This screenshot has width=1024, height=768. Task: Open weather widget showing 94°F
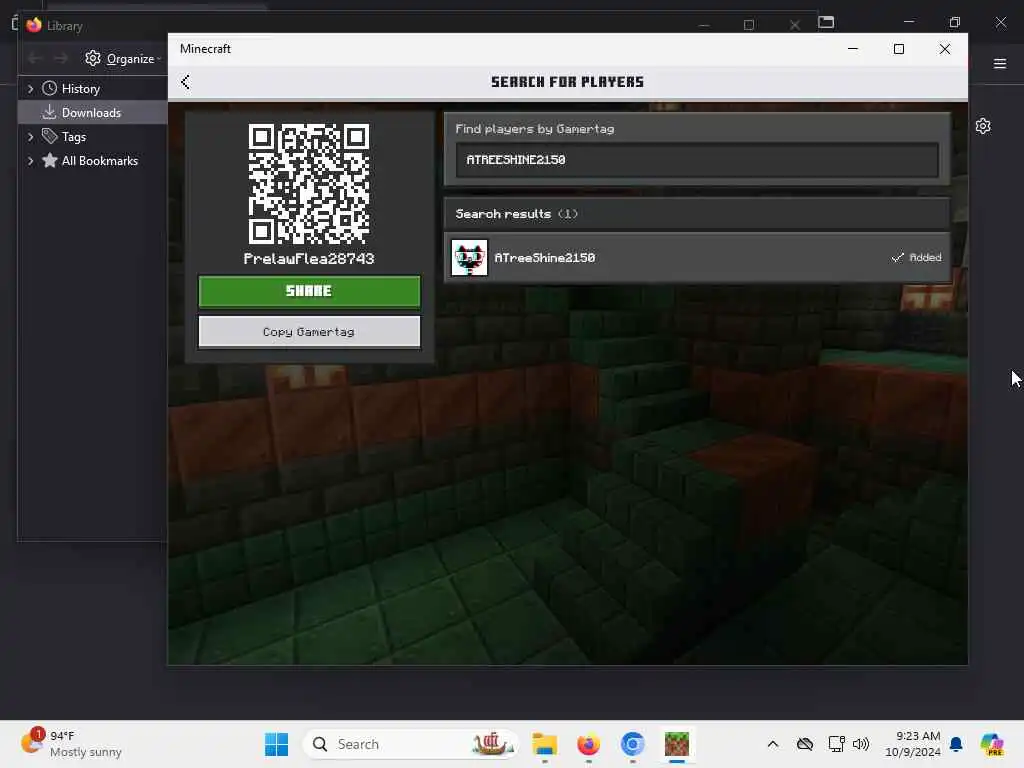click(x=72, y=744)
